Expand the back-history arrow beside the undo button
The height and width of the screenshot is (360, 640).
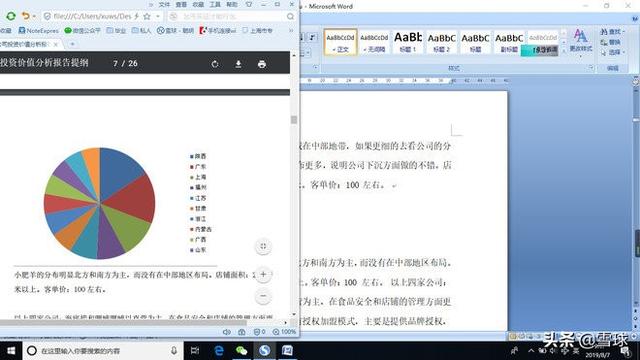click(34, 16)
